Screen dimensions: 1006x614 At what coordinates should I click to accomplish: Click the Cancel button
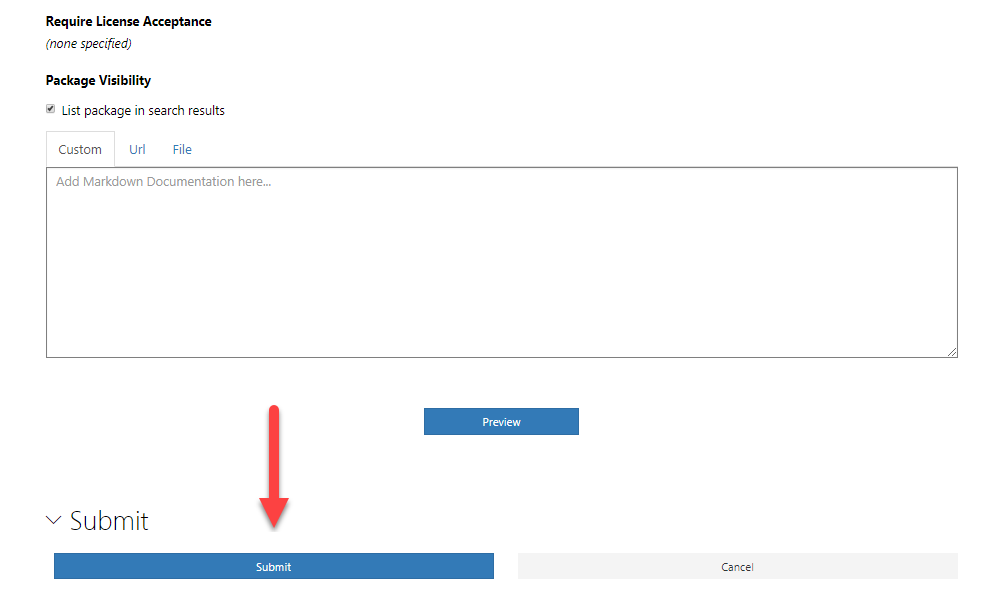pyautogui.click(x=738, y=567)
